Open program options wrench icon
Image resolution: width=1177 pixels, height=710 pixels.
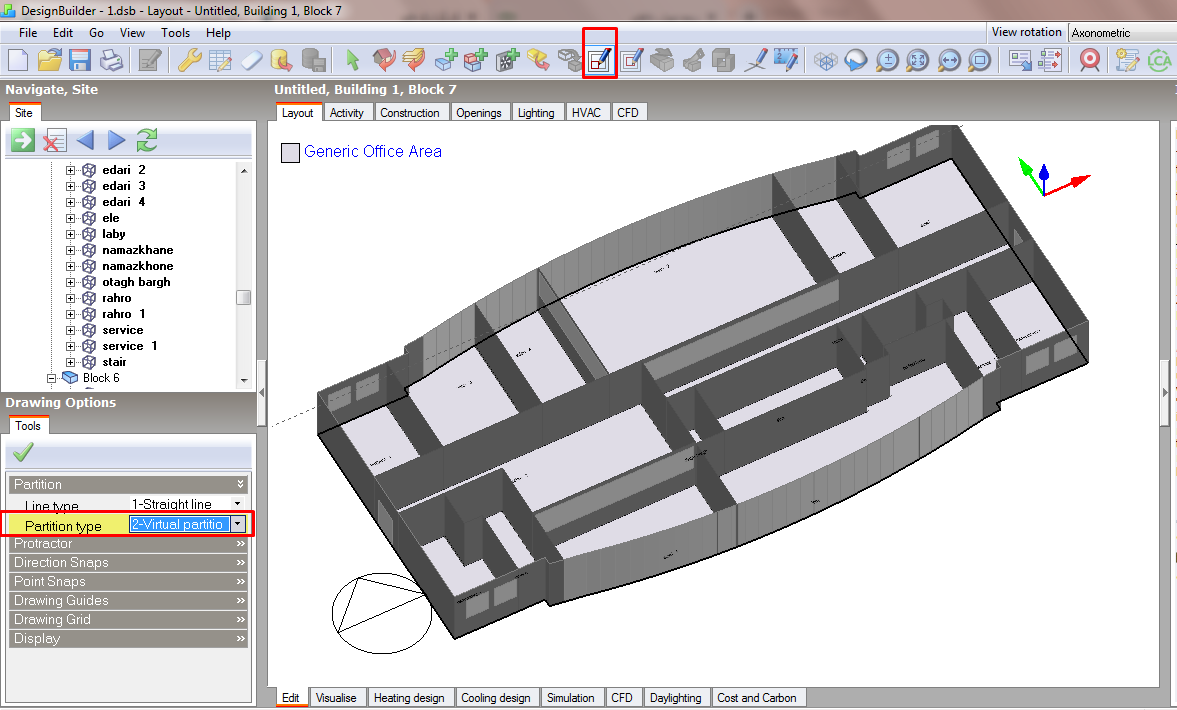189,60
